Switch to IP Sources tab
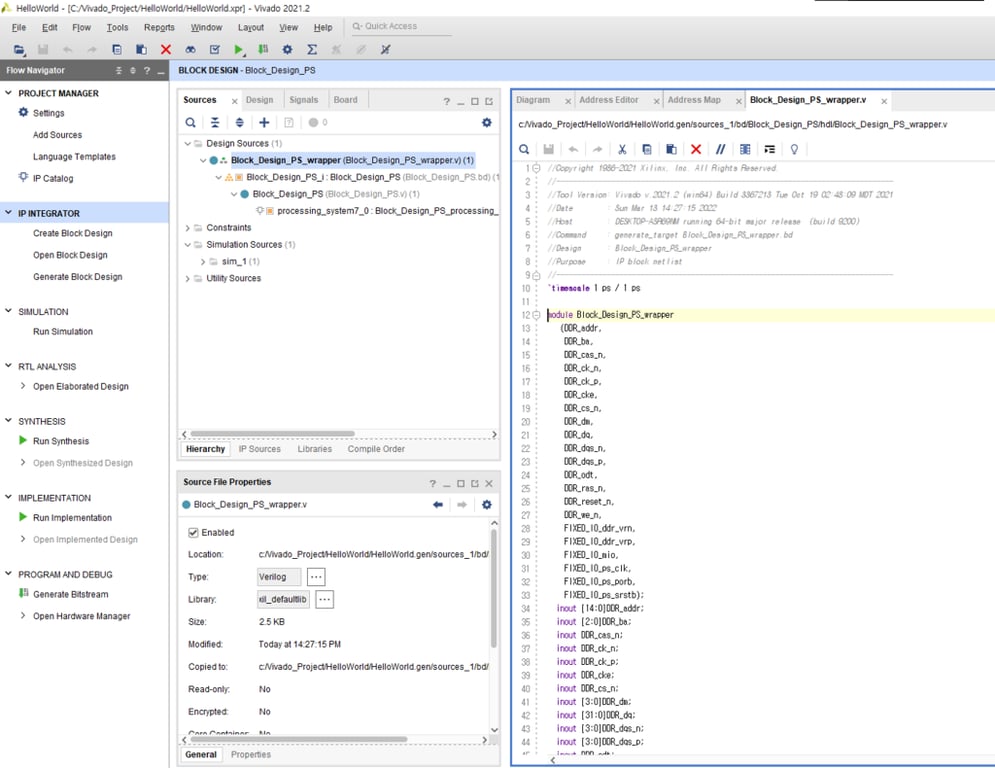 coord(259,449)
